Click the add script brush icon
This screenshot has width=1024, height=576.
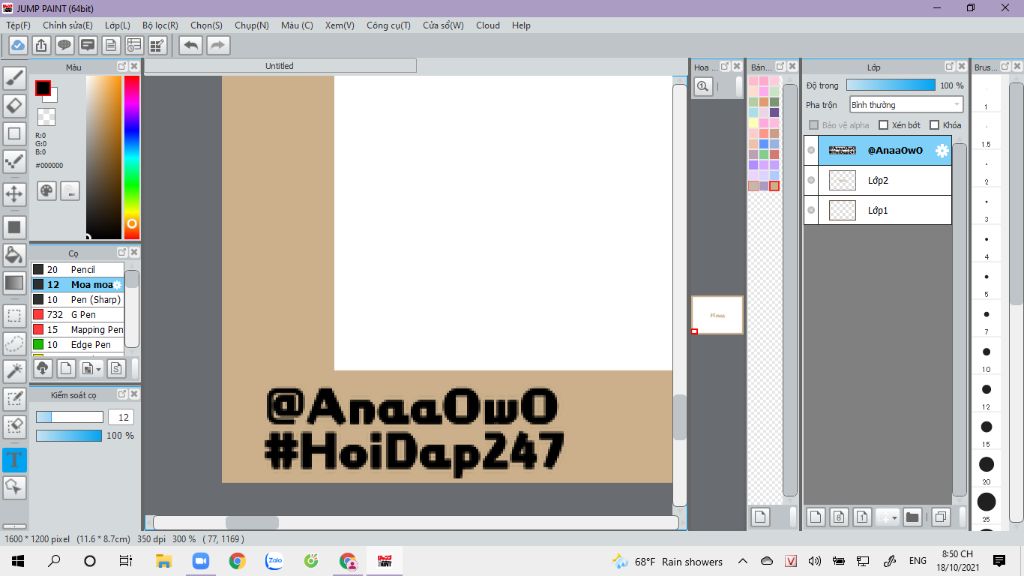click(x=116, y=368)
